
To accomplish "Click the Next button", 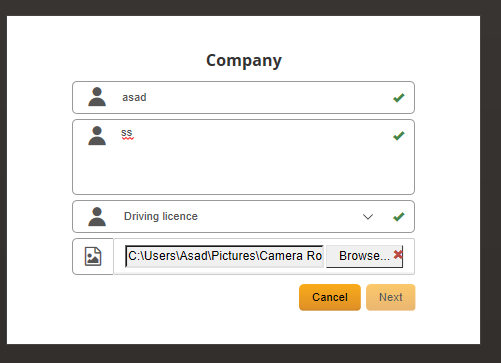I will point(391,297).
